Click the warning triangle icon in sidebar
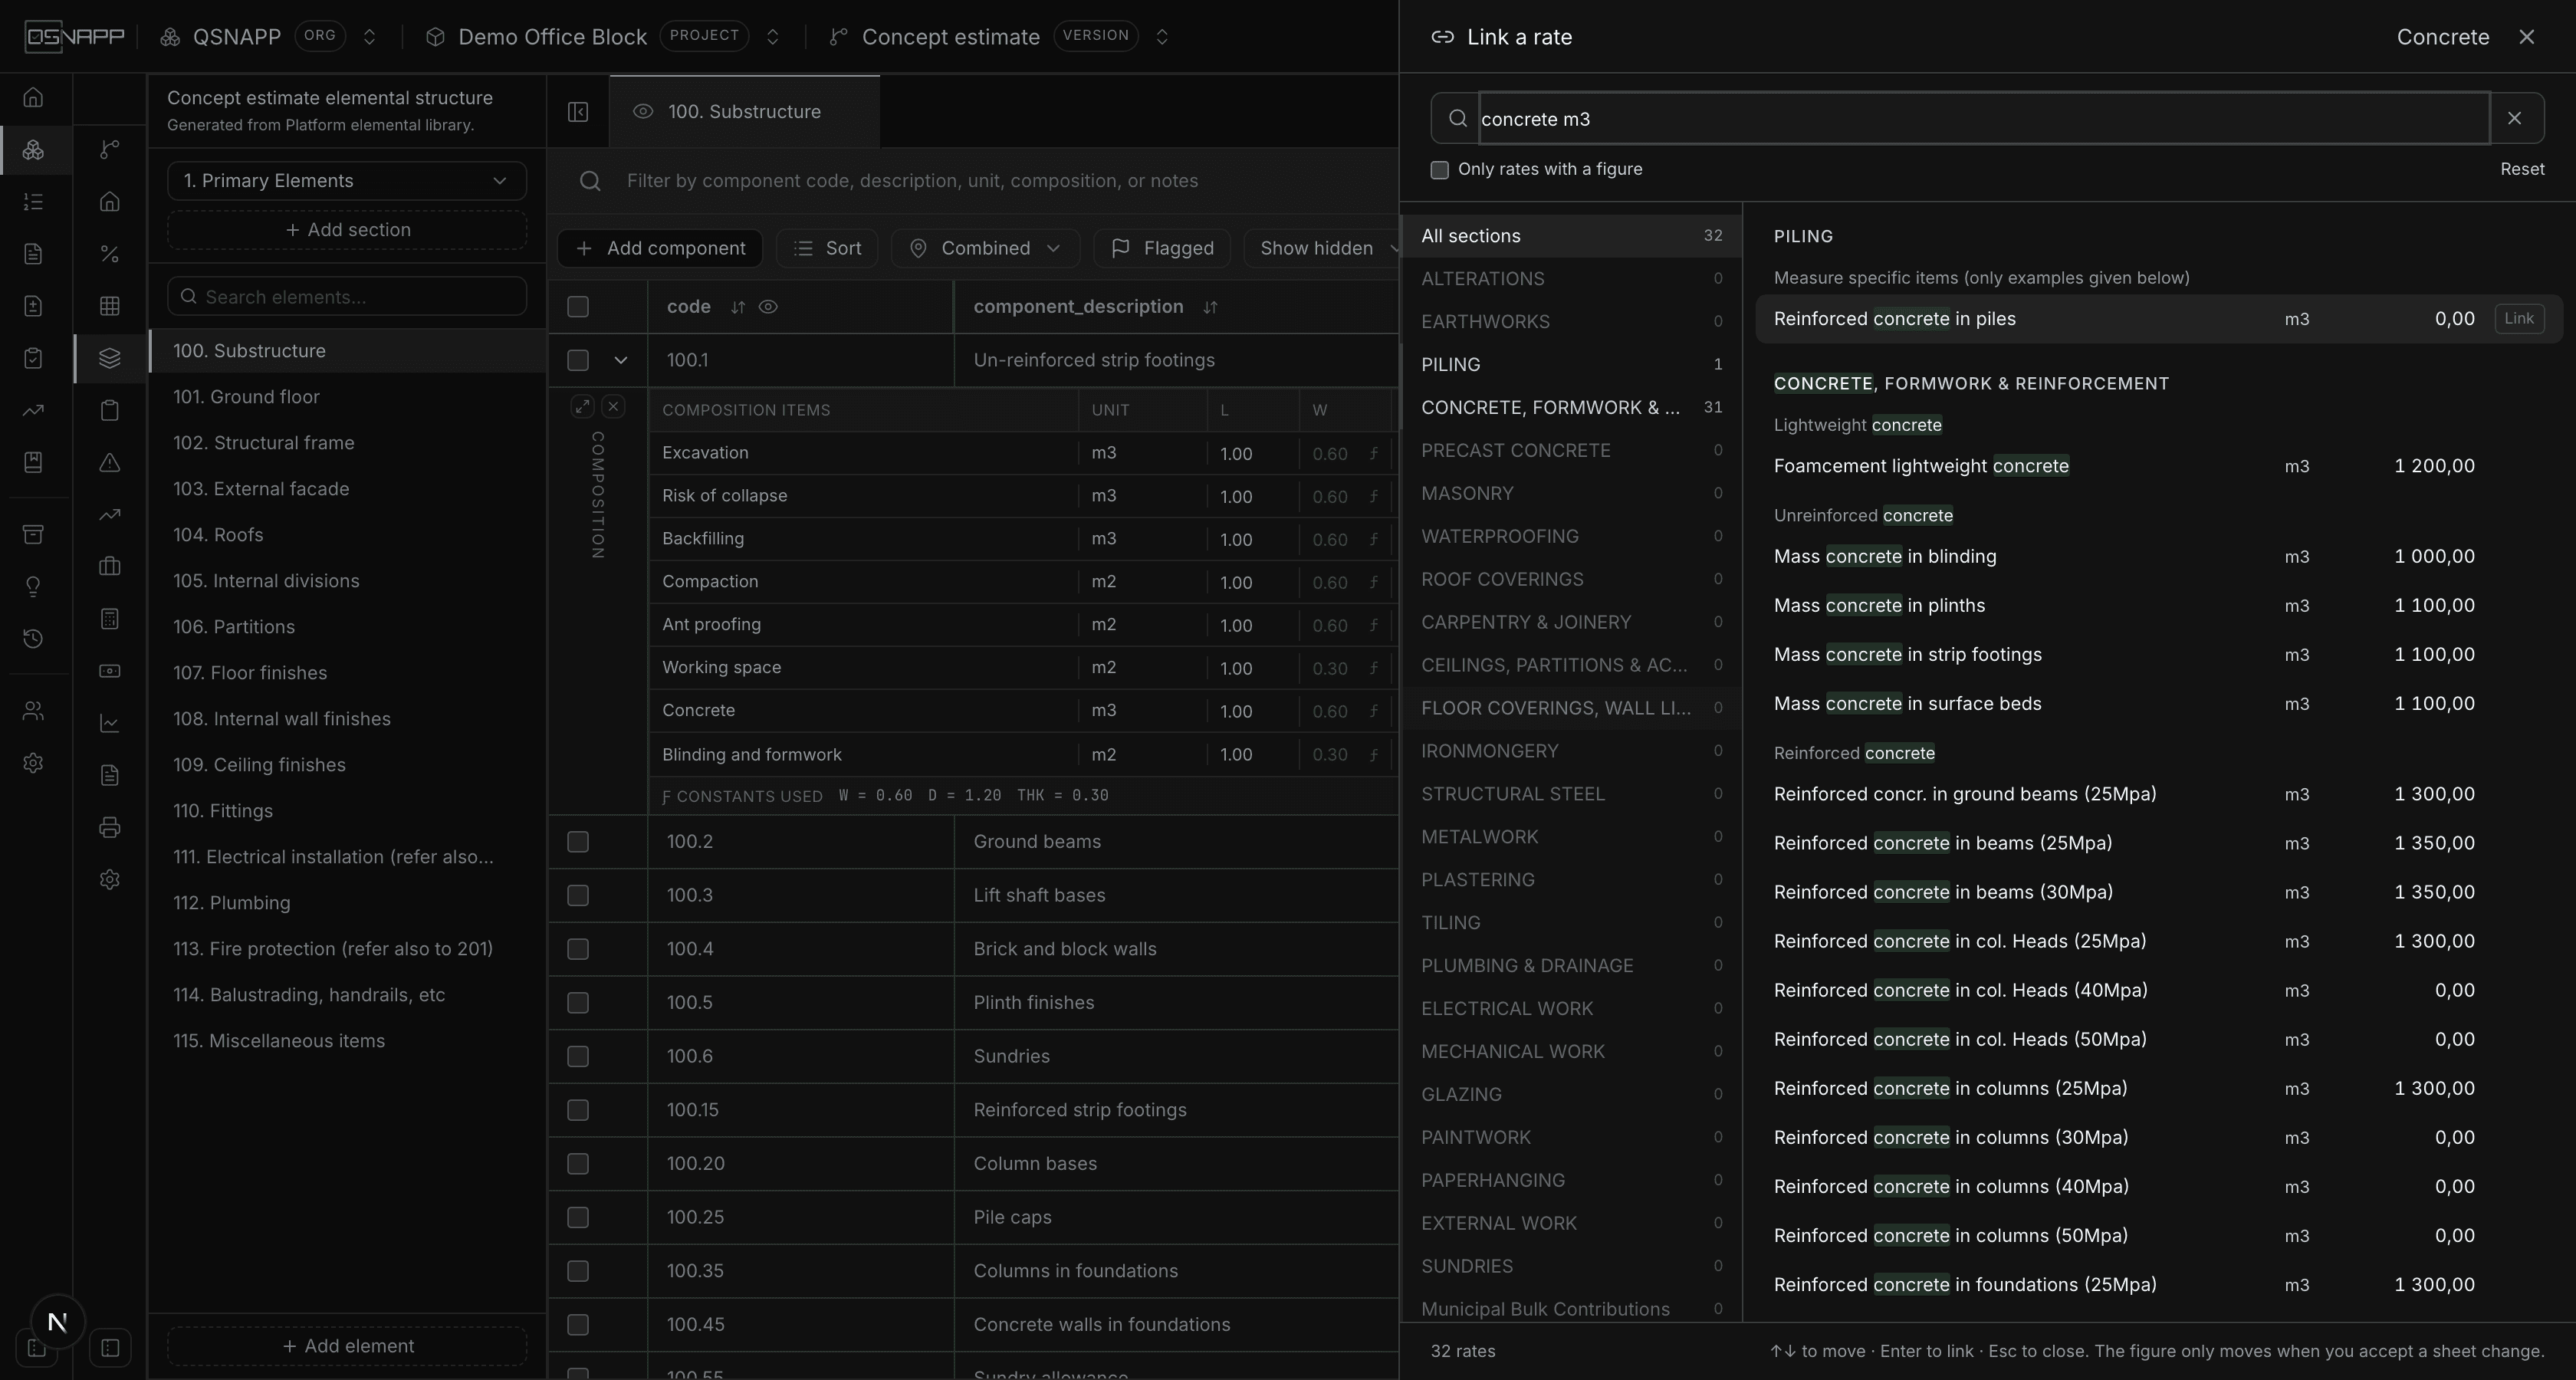This screenshot has height=1380, width=2576. point(110,462)
